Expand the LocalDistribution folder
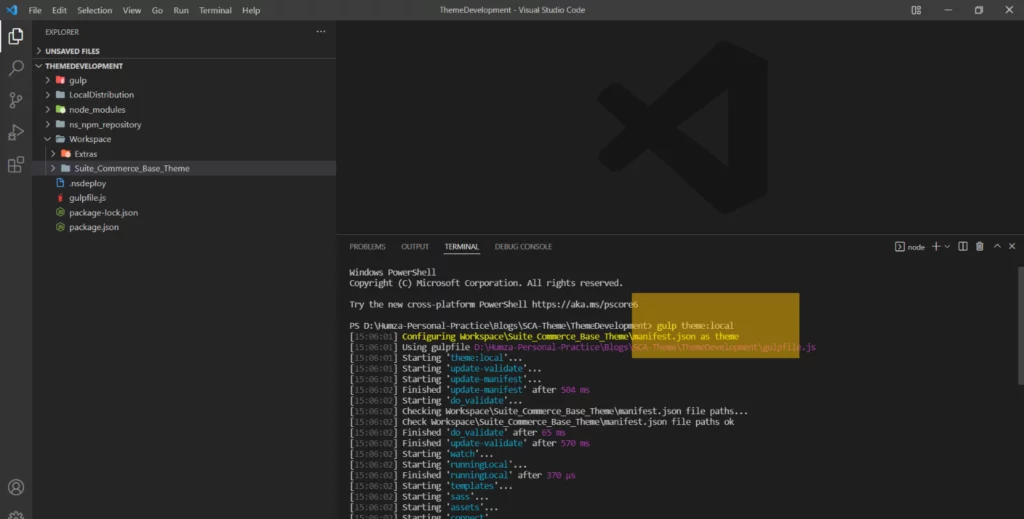 (184, 95)
